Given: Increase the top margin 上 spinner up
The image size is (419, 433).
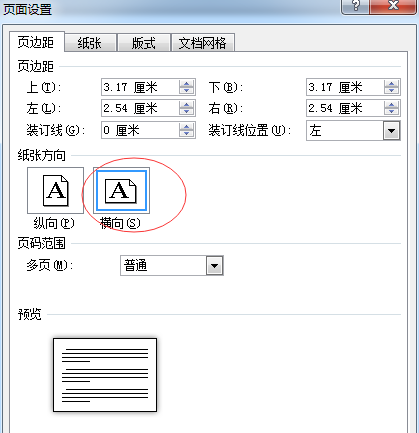Looking at the screenshot, I should [187, 84].
